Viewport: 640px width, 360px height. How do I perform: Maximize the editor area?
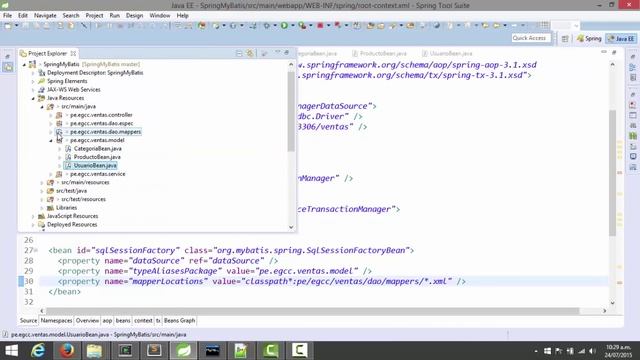614,52
